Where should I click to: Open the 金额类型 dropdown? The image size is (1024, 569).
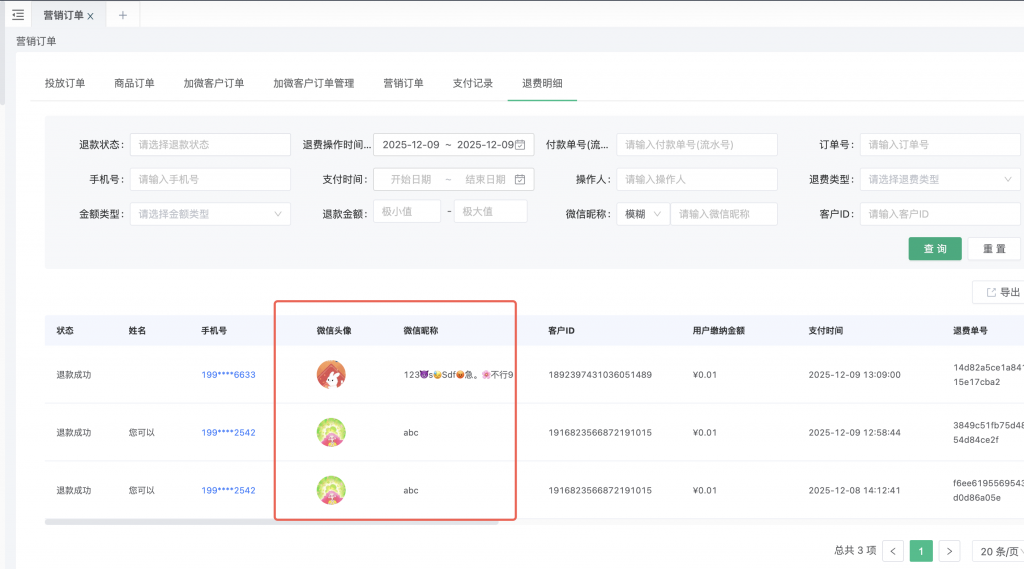(x=210, y=213)
